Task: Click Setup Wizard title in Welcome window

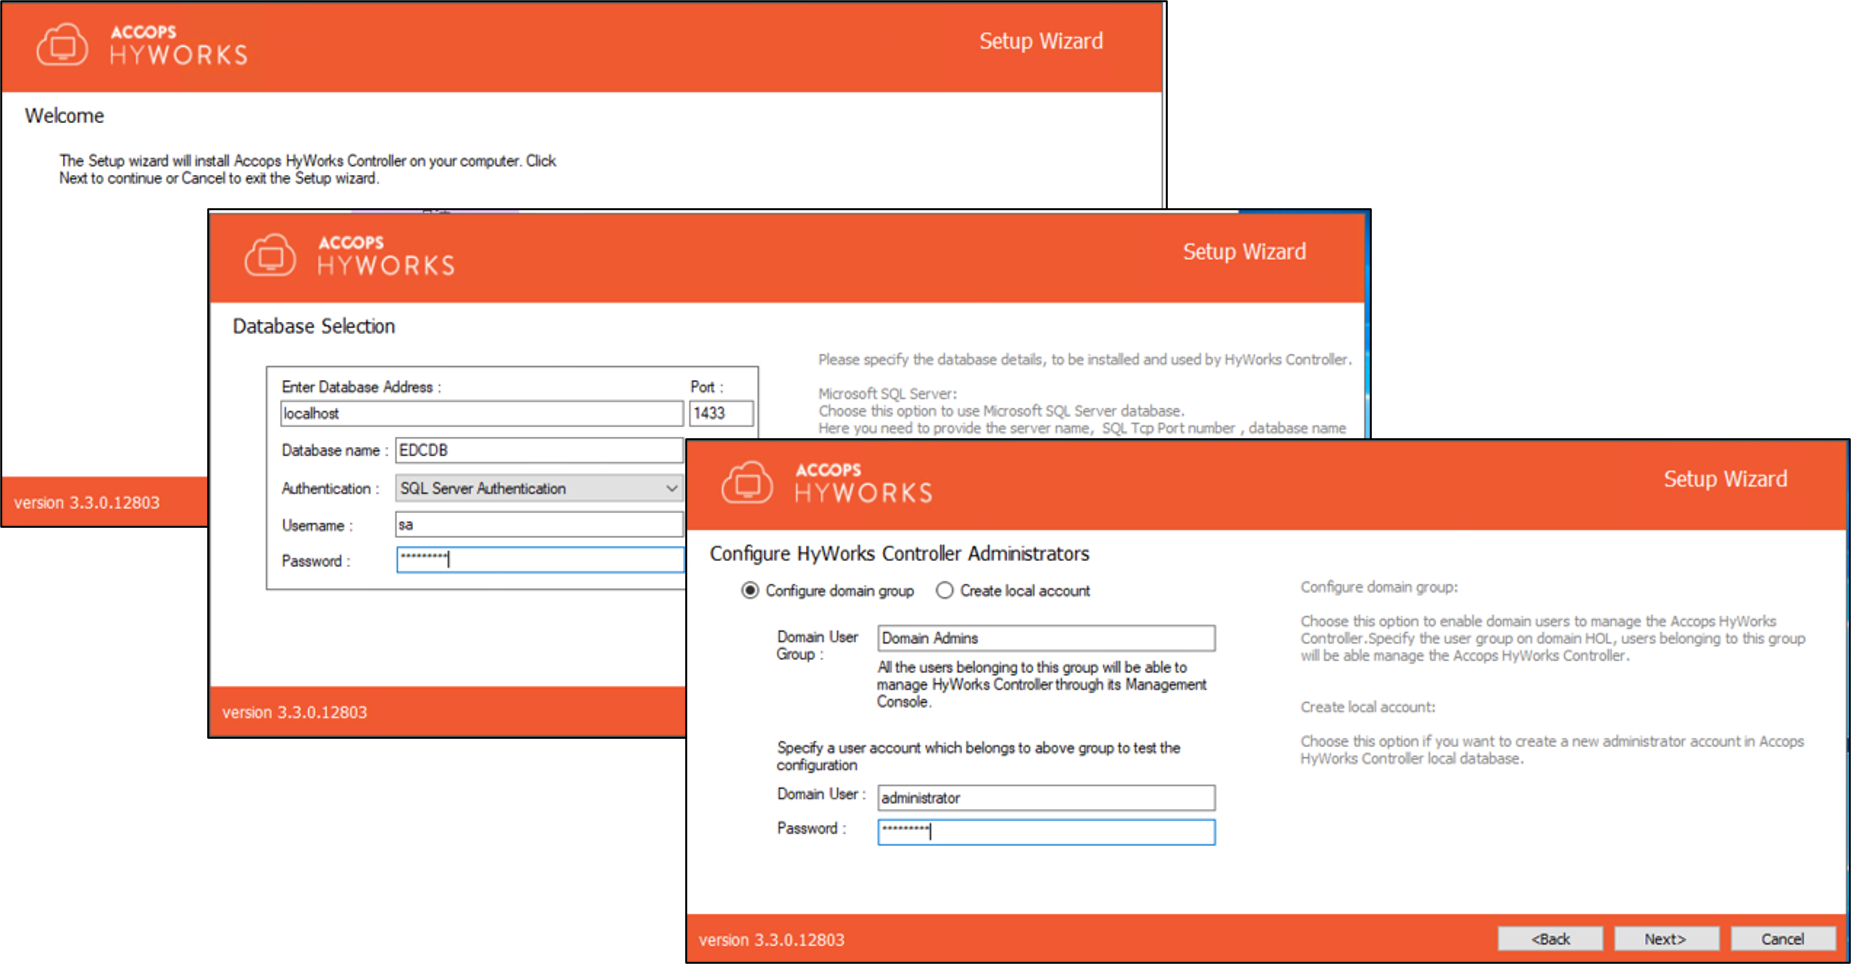Action: point(1041,41)
